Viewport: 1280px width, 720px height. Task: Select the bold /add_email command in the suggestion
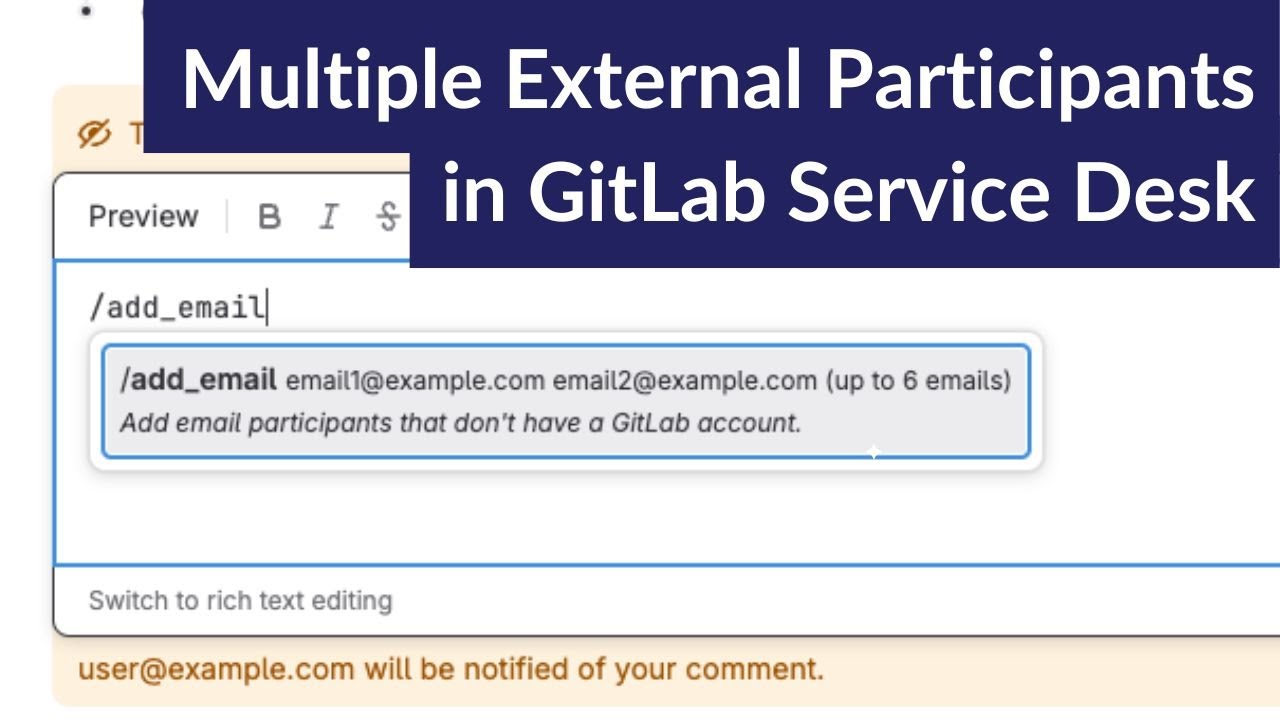pyautogui.click(x=198, y=380)
